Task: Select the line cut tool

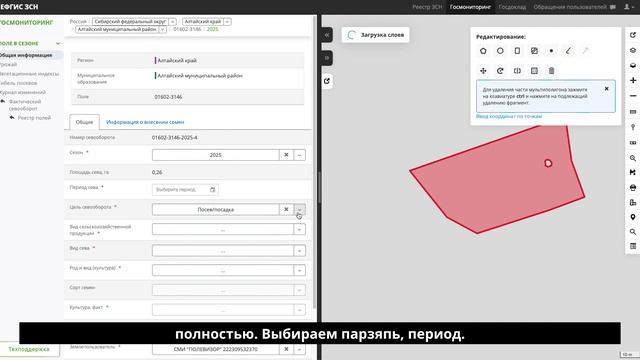Action: click(568, 51)
